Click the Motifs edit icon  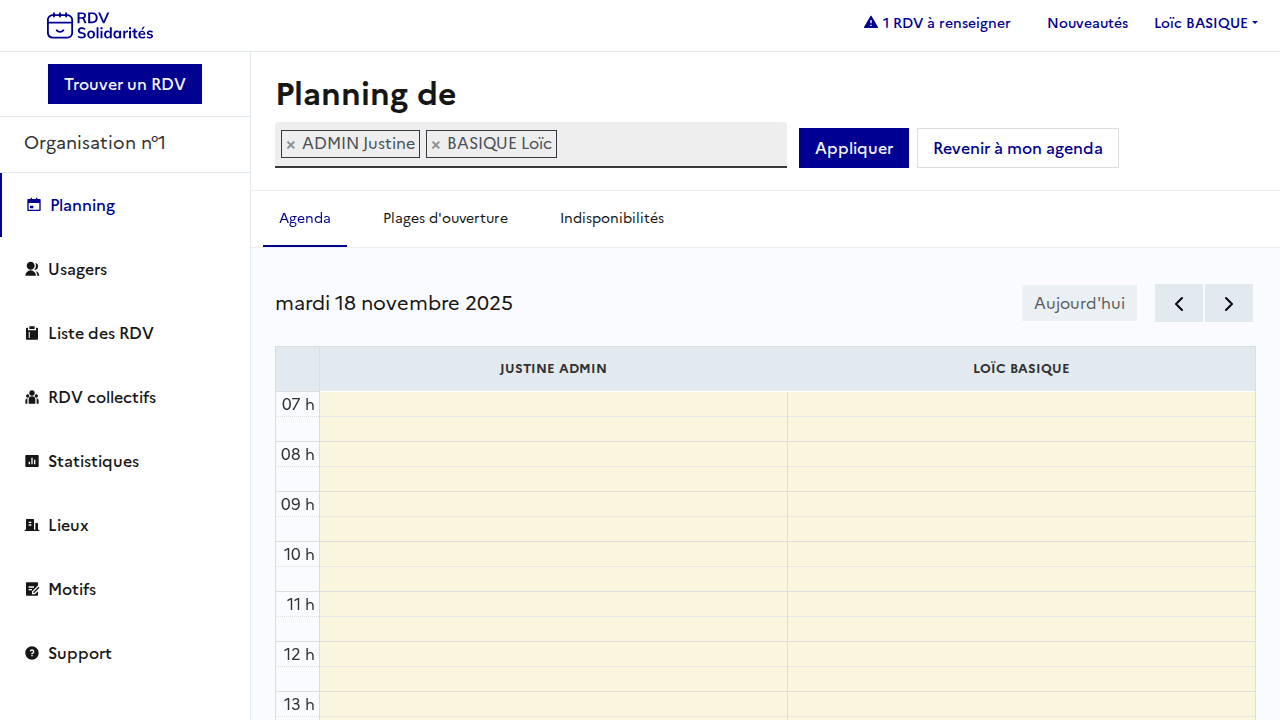[x=32, y=589]
